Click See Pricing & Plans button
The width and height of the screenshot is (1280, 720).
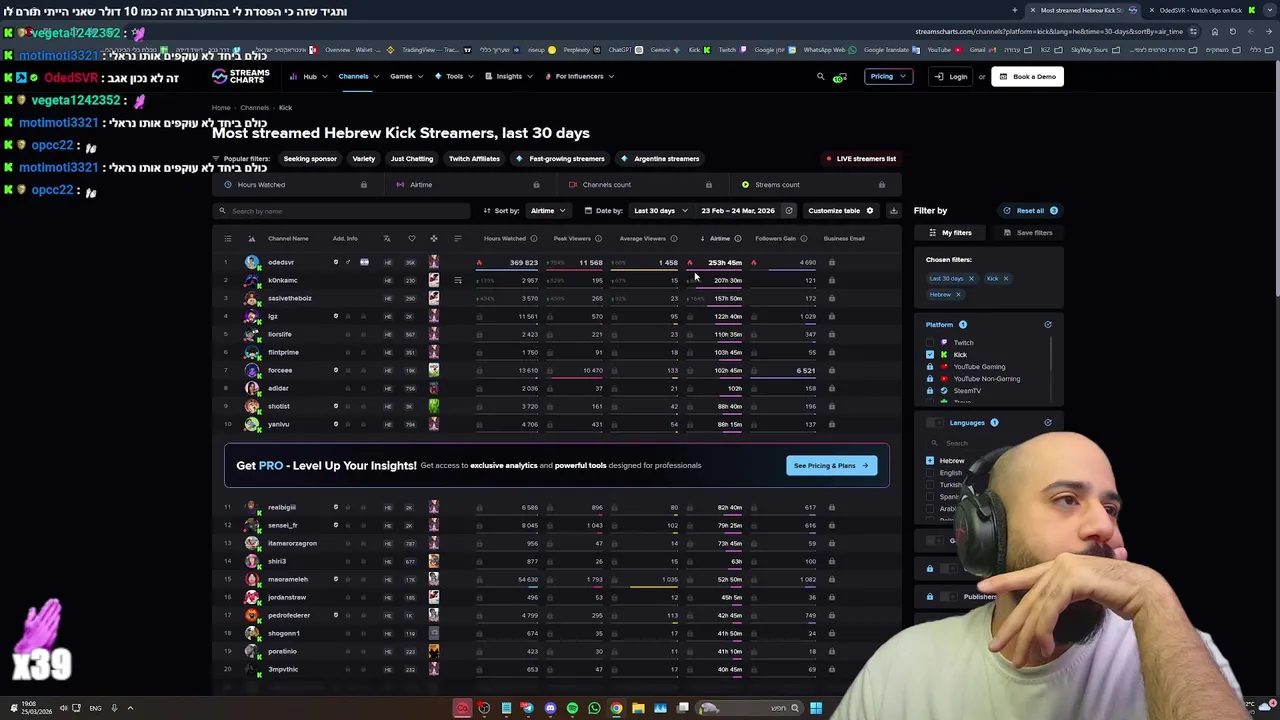pos(831,466)
